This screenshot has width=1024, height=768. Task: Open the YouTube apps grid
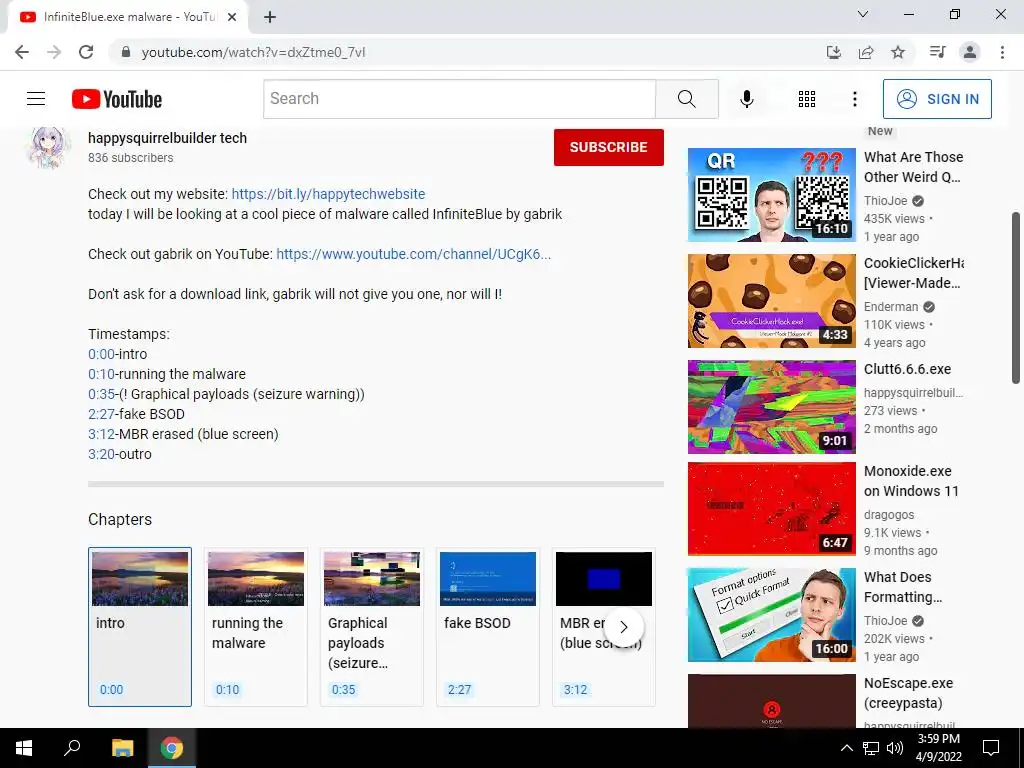click(x=807, y=99)
